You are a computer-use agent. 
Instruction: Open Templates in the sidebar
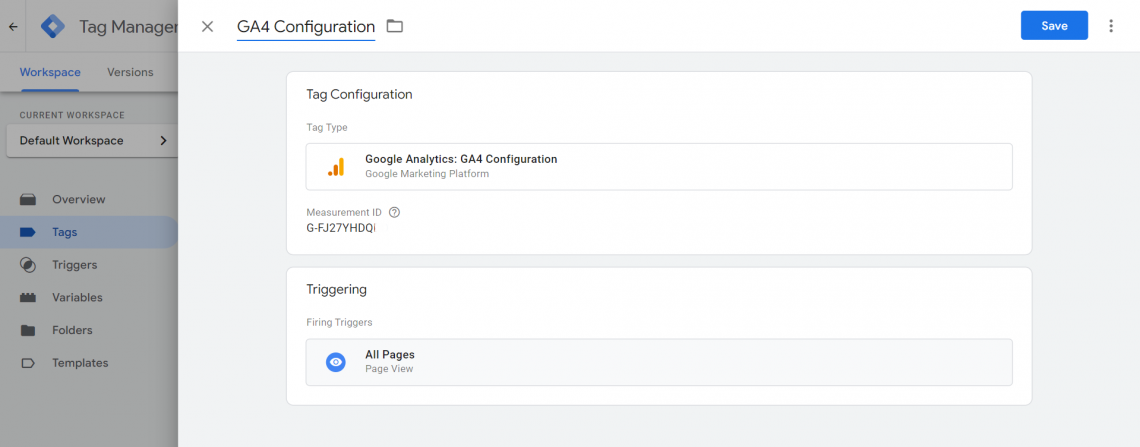click(x=80, y=363)
